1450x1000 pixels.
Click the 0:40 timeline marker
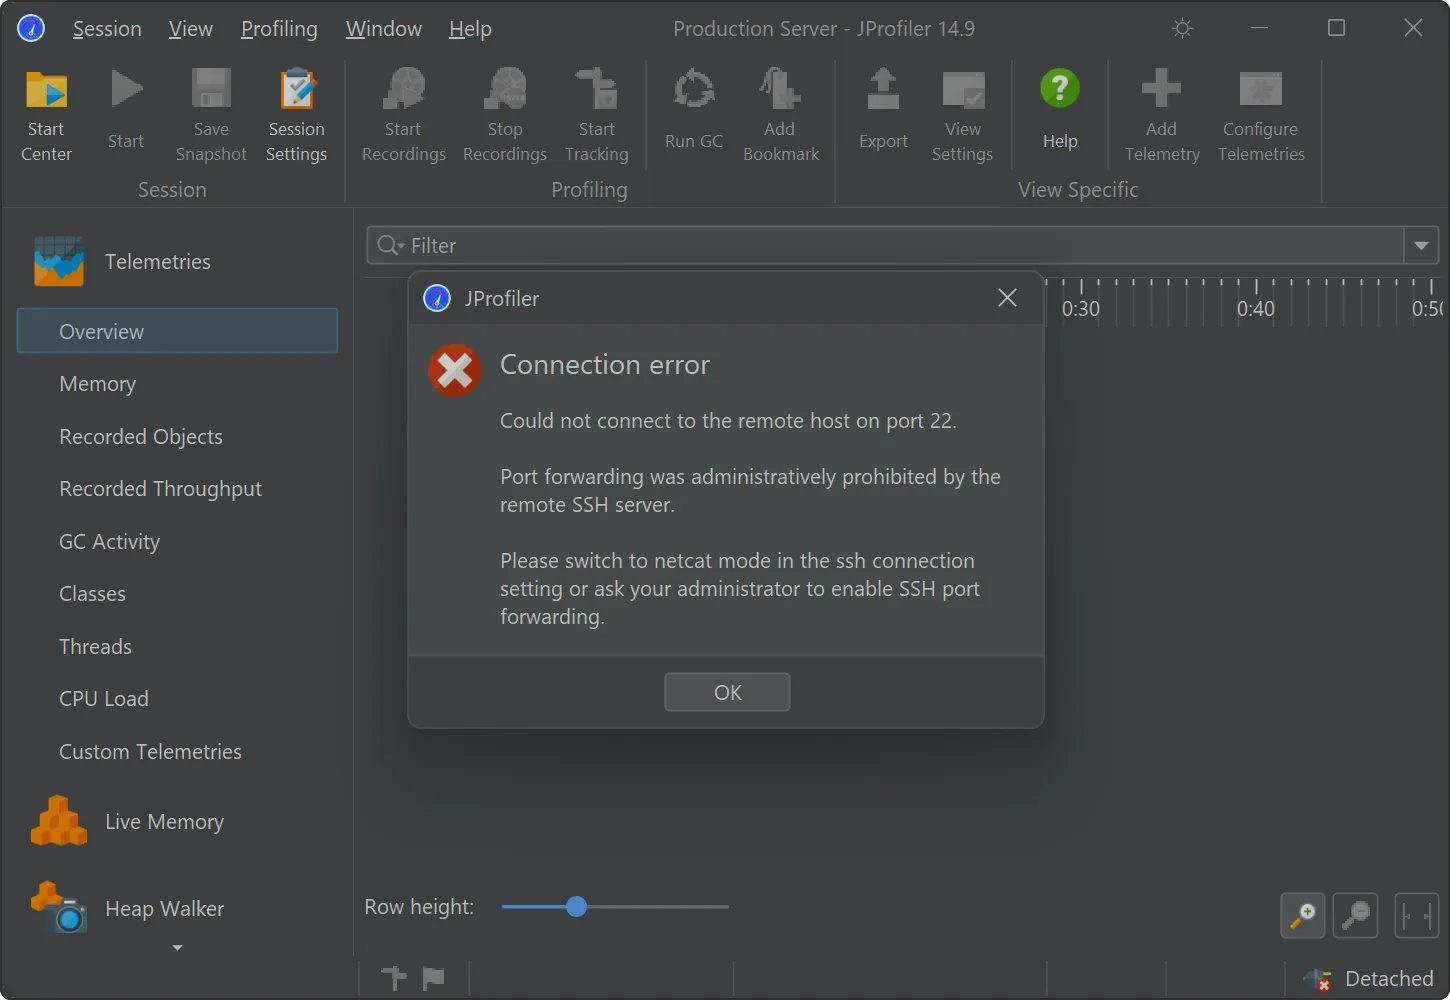coord(1256,309)
